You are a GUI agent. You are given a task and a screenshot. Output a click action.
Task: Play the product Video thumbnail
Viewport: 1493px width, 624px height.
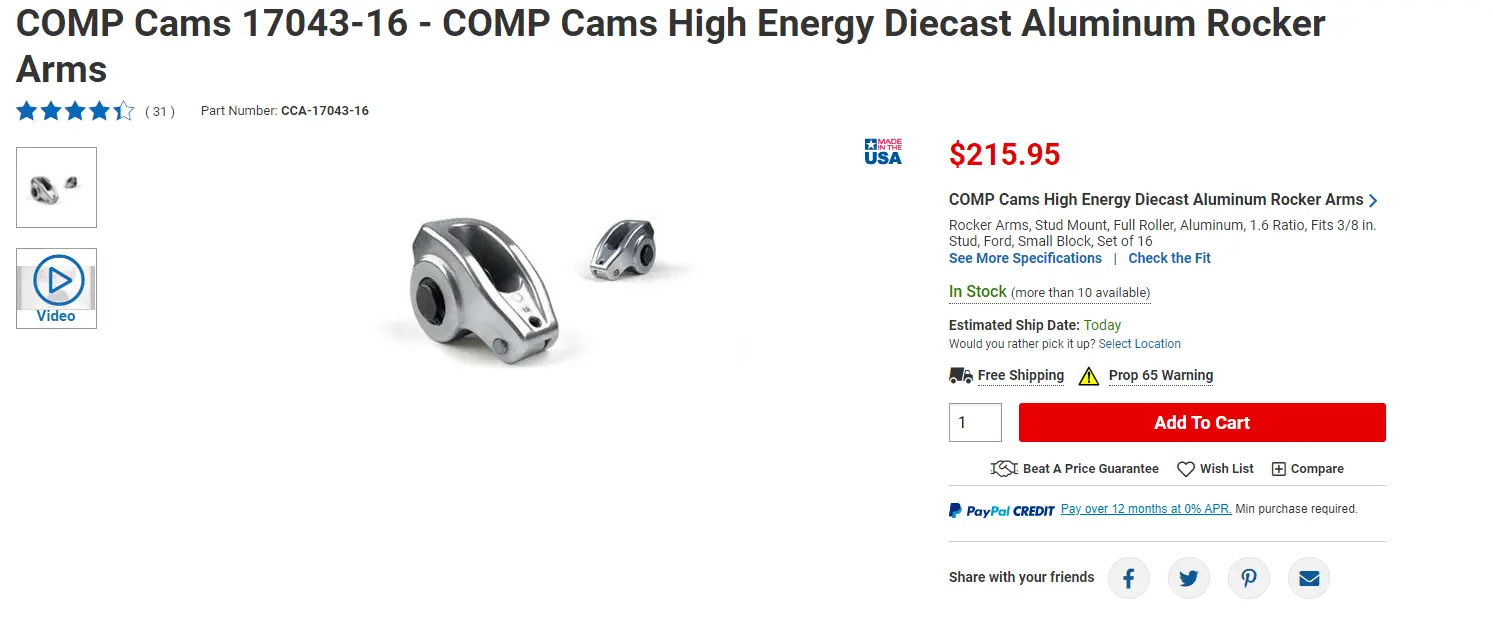[x=57, y=288]
